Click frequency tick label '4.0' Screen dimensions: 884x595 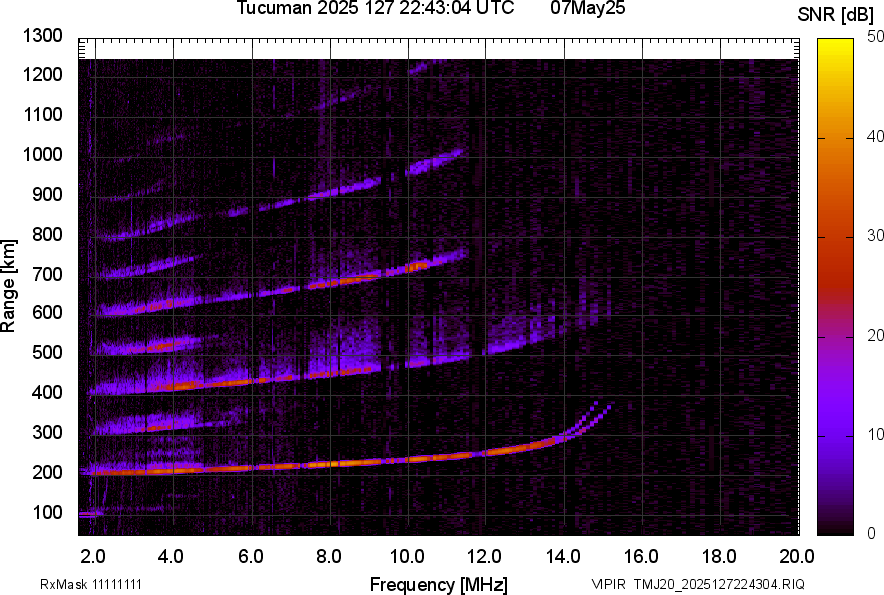pyautogui.click(x=171, y=557)
